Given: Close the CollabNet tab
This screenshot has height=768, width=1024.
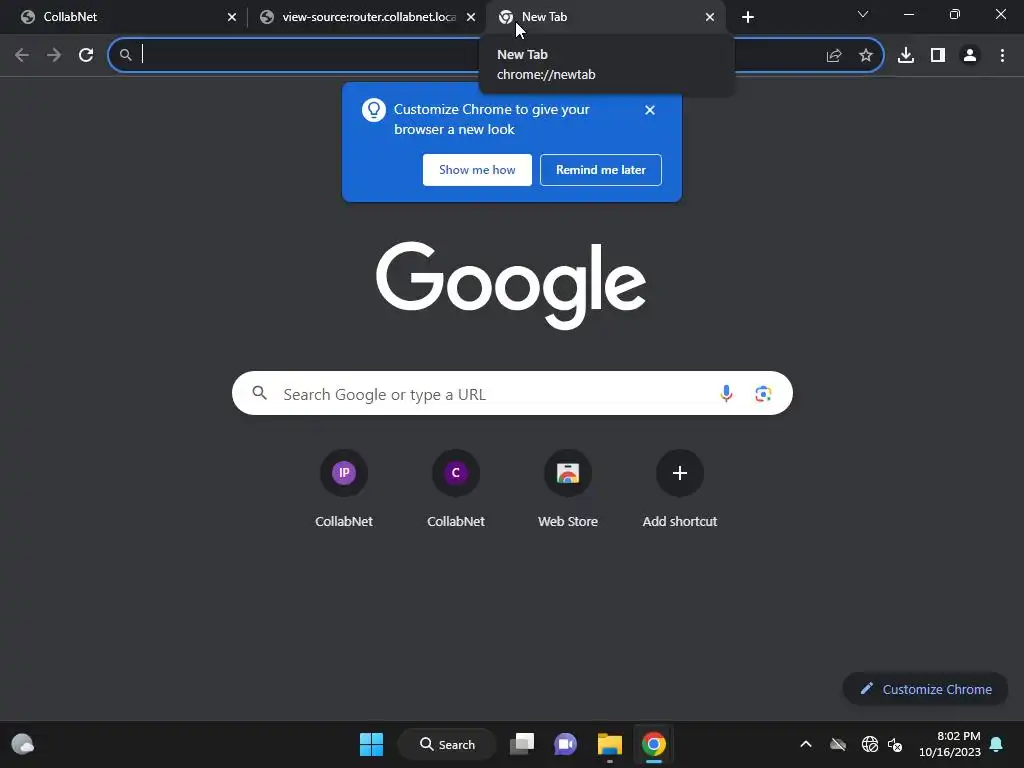Looking at the screenshot, I should (232, 17).
